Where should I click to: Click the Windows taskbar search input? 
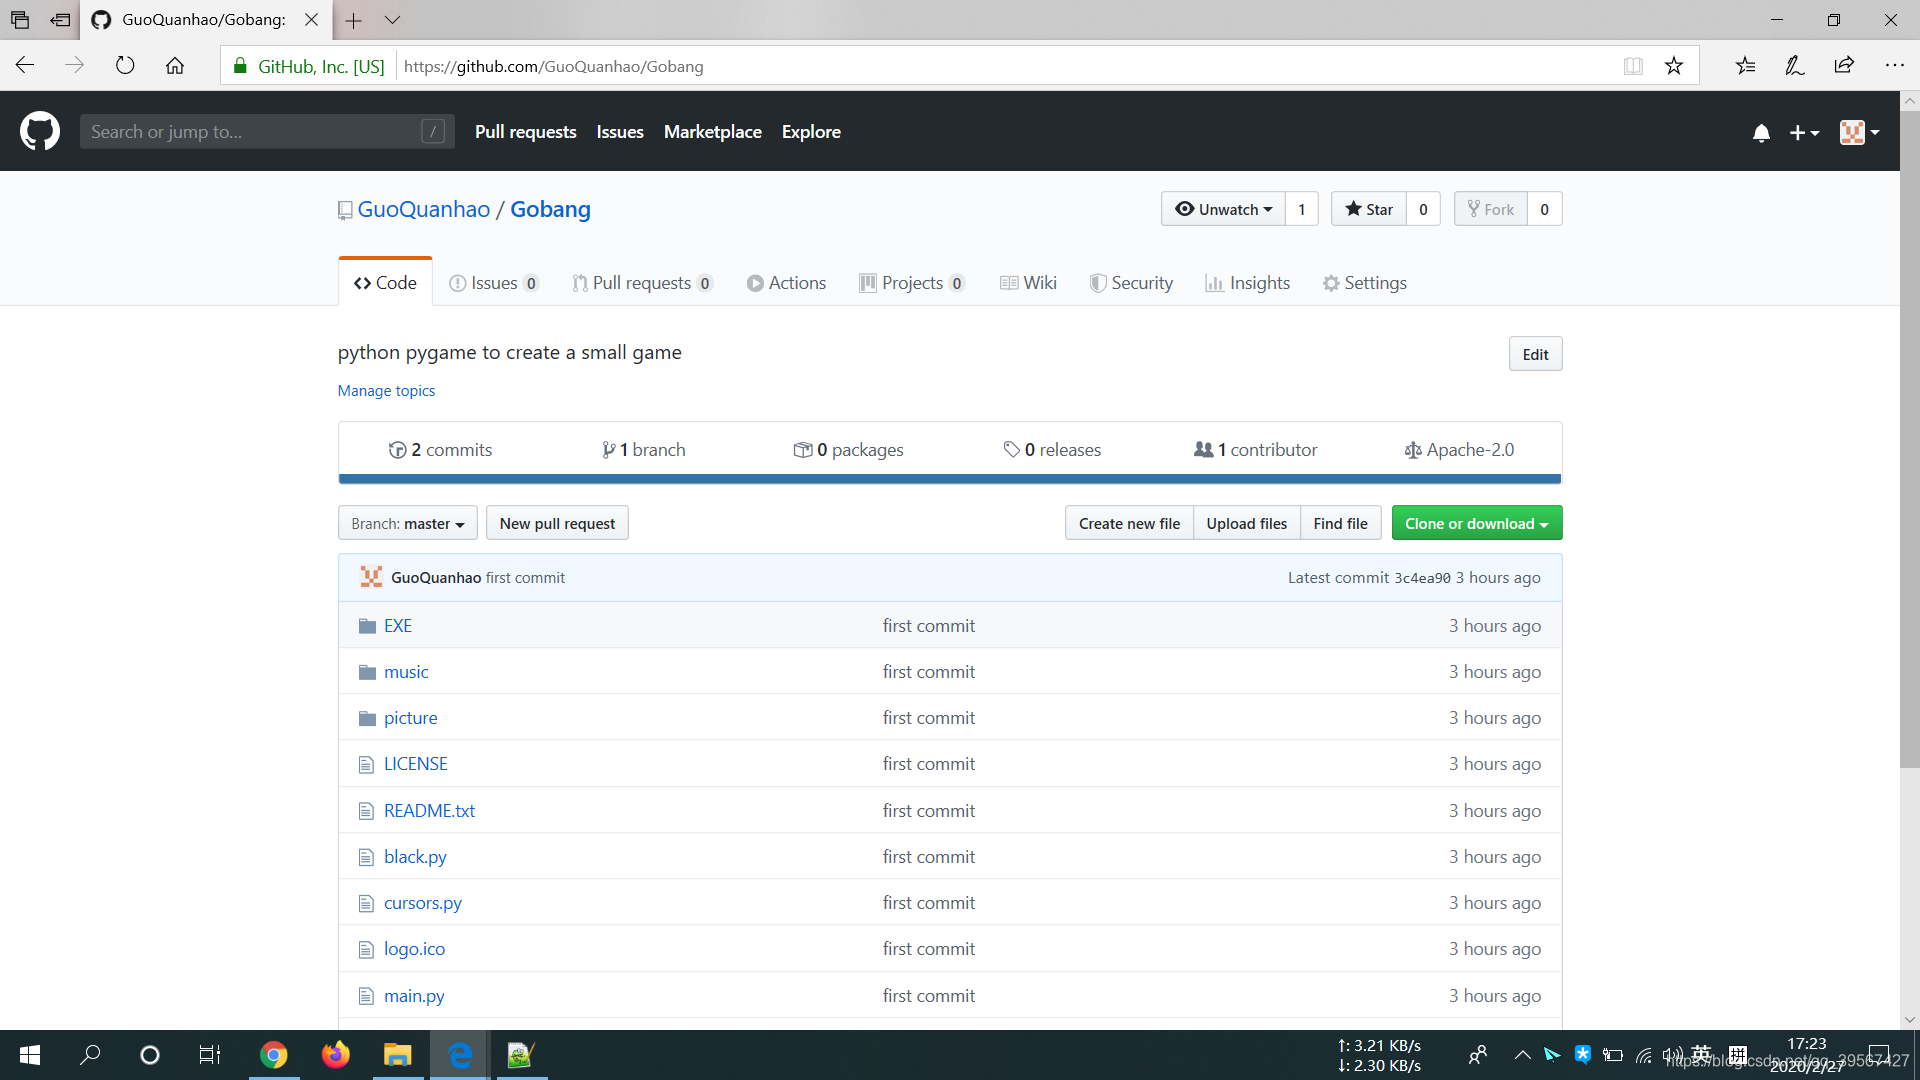coord(92,1054)
